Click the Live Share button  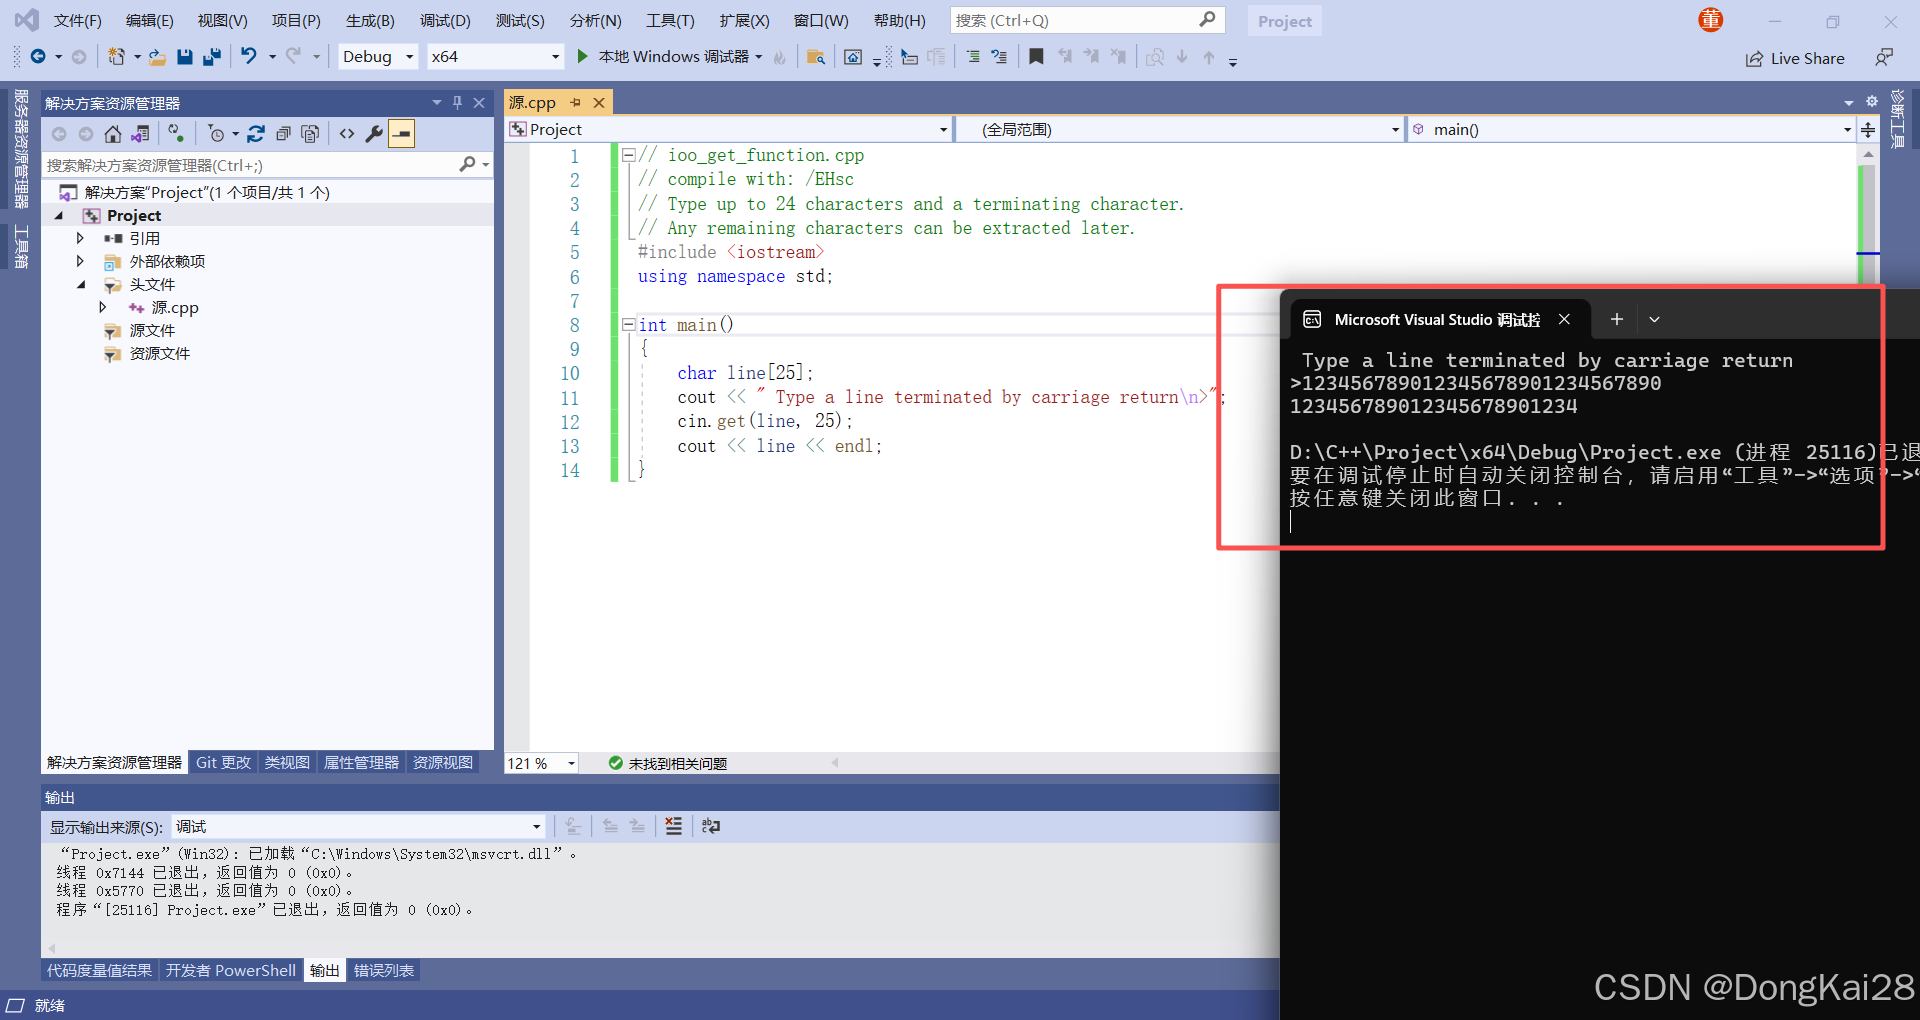tap(1795, 58)
